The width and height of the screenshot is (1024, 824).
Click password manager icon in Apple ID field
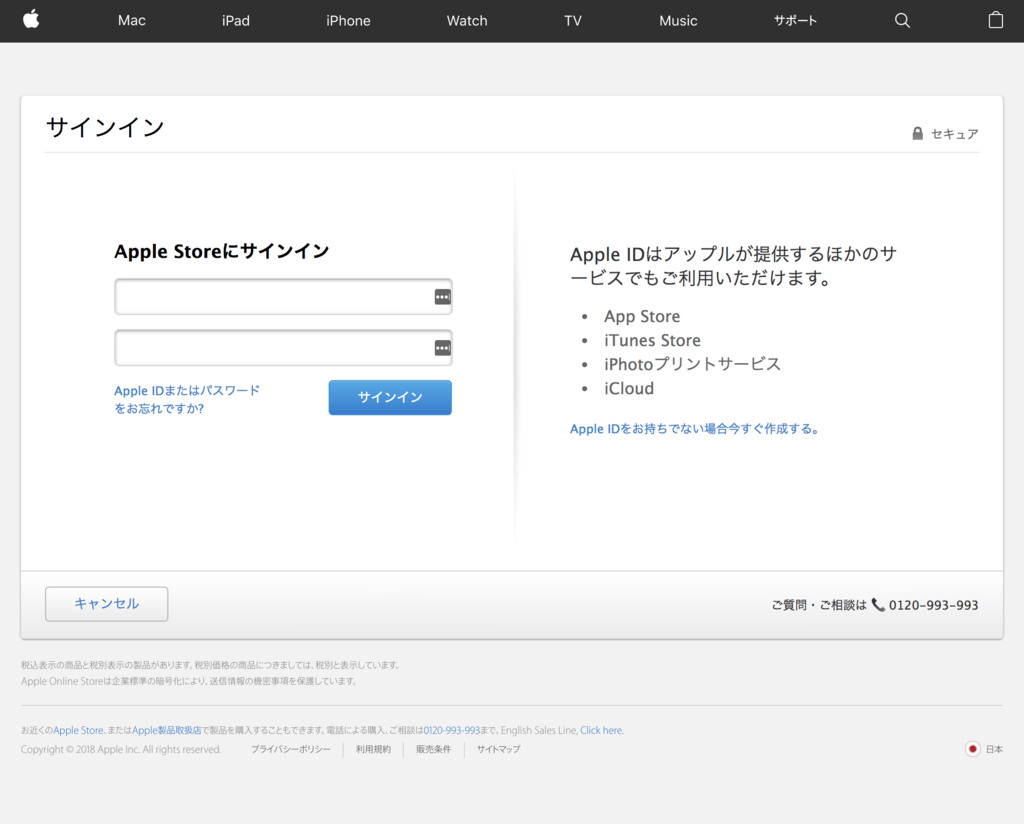(x=442, y=297)
